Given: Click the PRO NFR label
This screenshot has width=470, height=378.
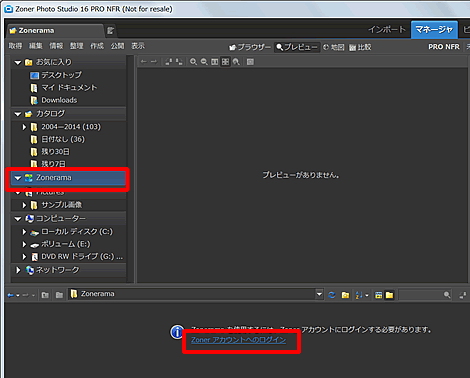Looking at the screenshot, I should pyautogui.click(x=444, y=47).
